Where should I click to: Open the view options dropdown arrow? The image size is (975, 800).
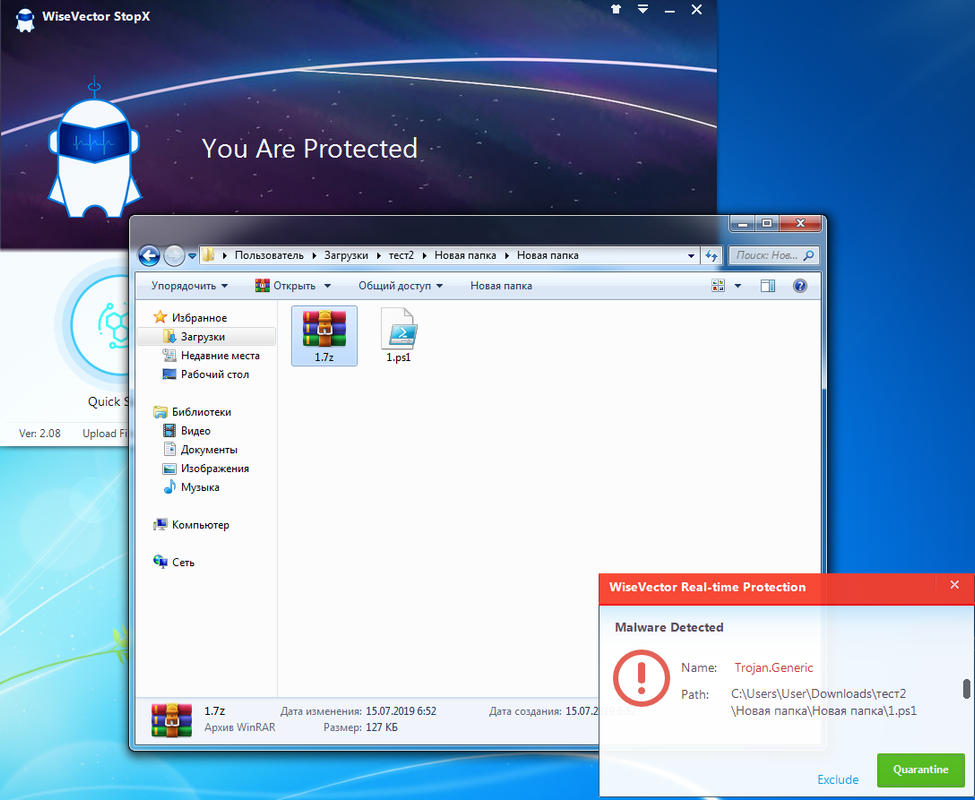[738, 286]
